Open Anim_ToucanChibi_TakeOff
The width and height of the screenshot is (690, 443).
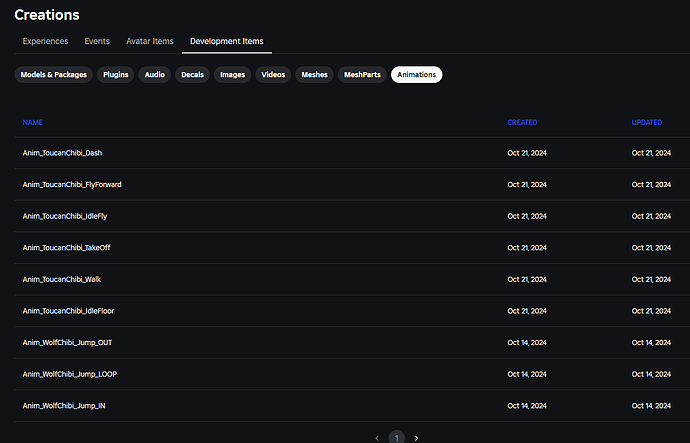[x=66, y=248]
